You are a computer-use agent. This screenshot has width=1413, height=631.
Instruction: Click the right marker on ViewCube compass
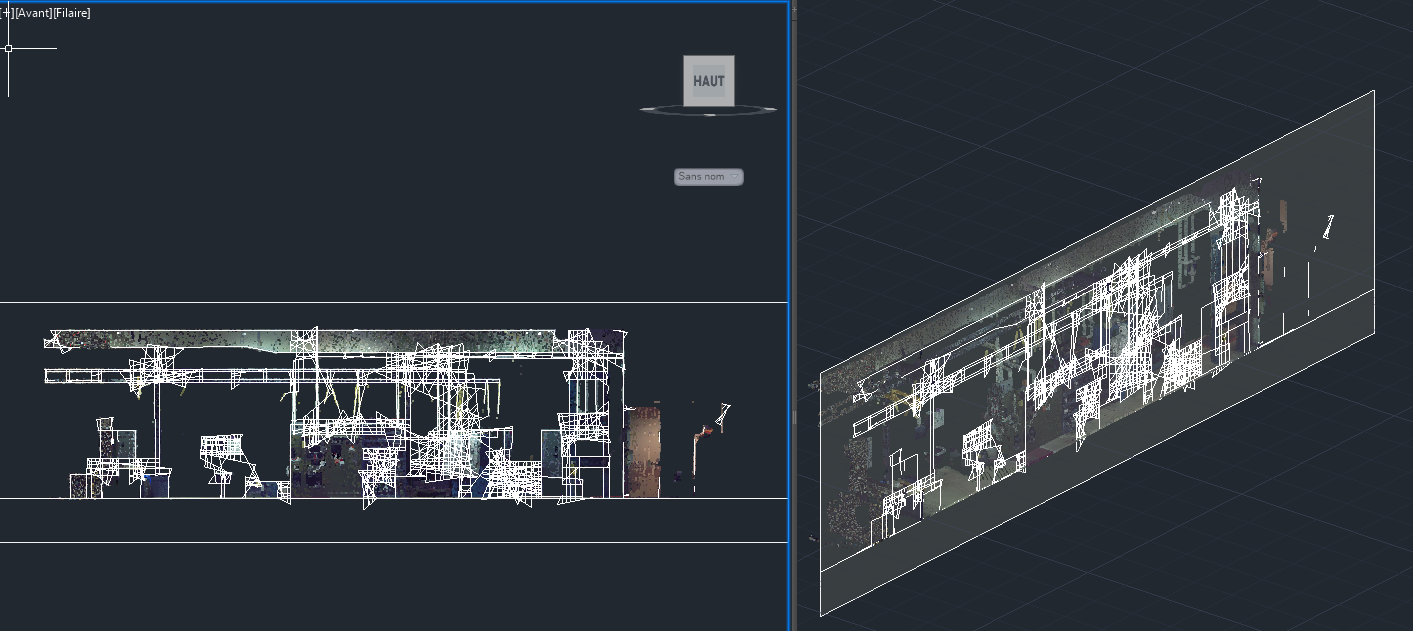pyautogui.click(x=773, y=108)
